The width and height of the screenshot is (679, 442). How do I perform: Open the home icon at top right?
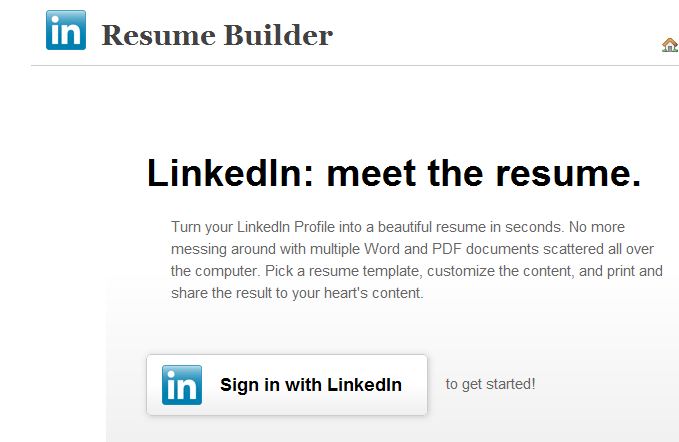point(670,45)
